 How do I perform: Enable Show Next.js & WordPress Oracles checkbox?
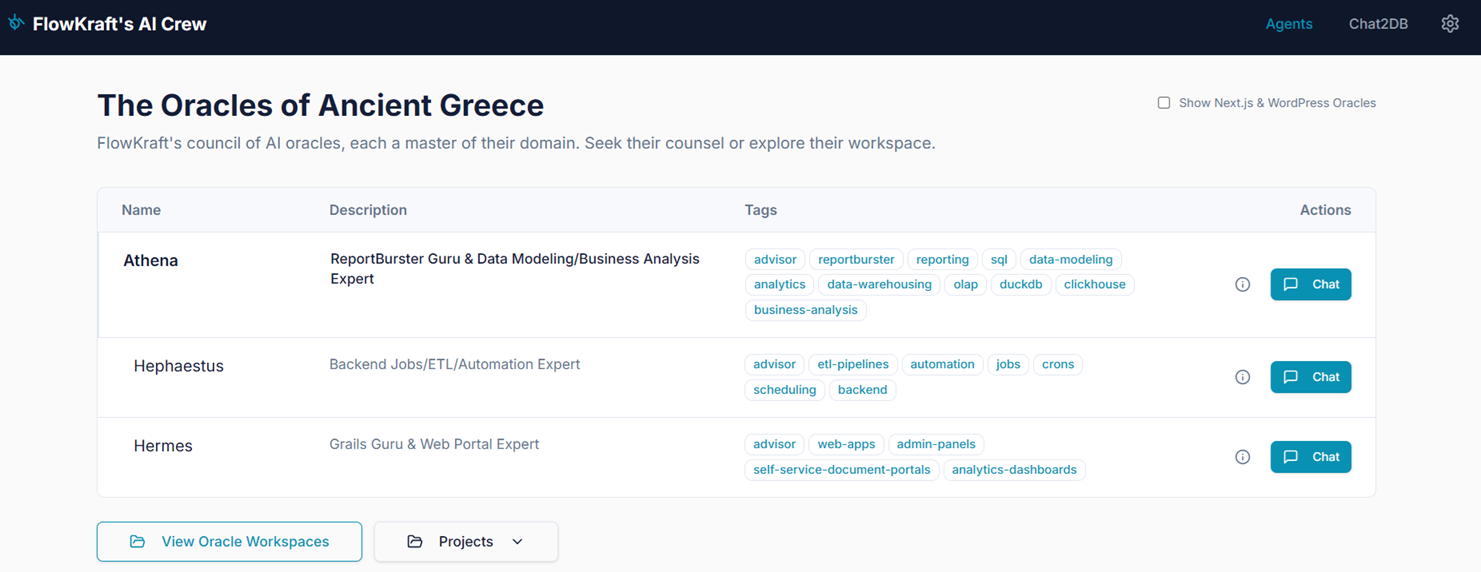pos(1164,103)
